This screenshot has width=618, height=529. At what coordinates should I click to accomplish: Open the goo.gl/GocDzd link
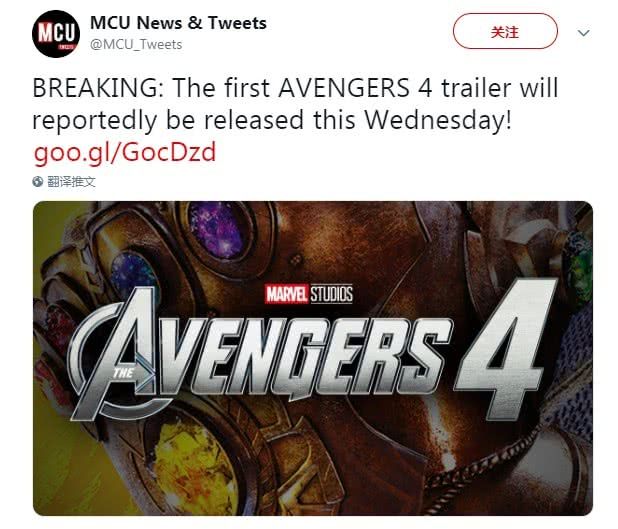(x=124, y=153)
